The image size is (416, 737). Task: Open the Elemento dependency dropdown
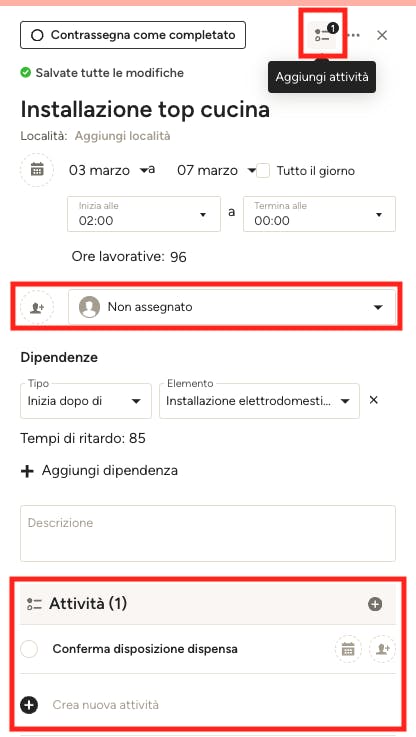click(259, 401)
